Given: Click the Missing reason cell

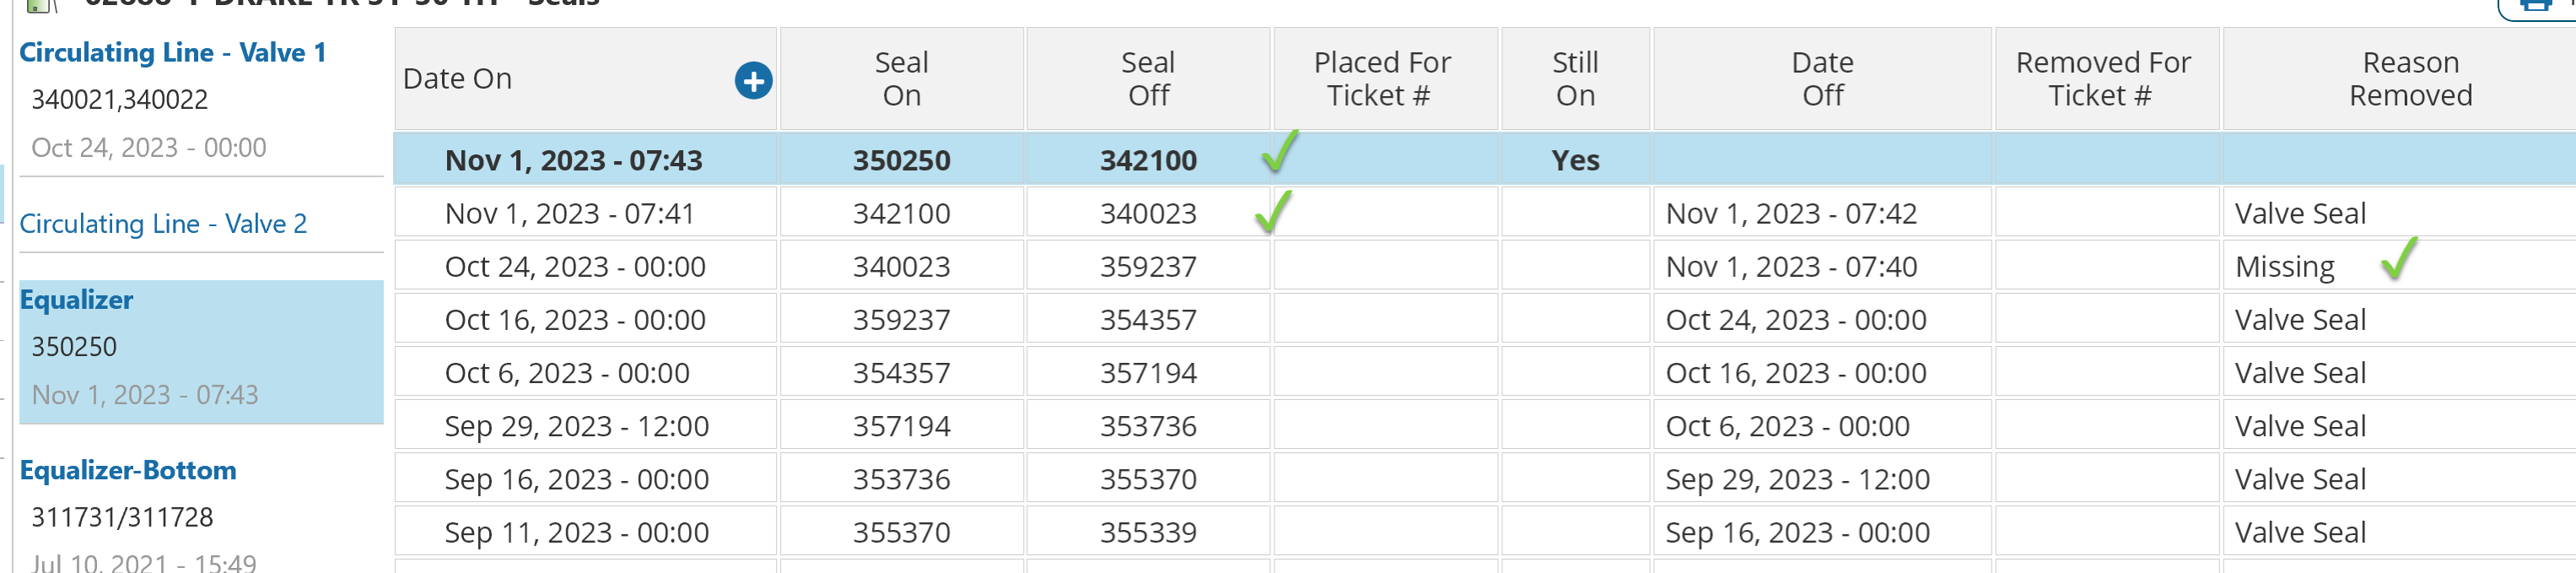Looking at the screenshot, I should click(2284, 267).
